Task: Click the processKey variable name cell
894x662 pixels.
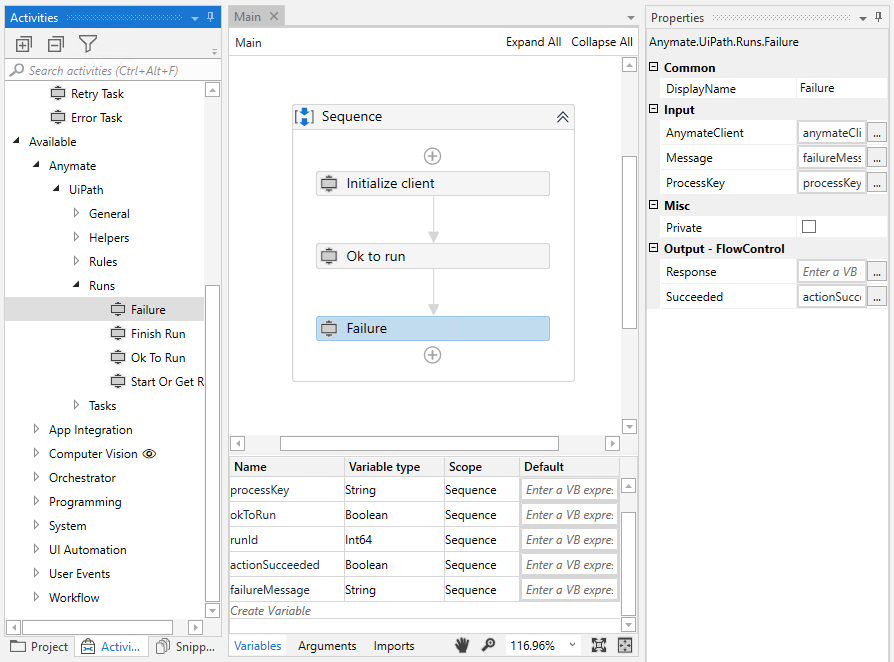Action: tap(286, 490)
